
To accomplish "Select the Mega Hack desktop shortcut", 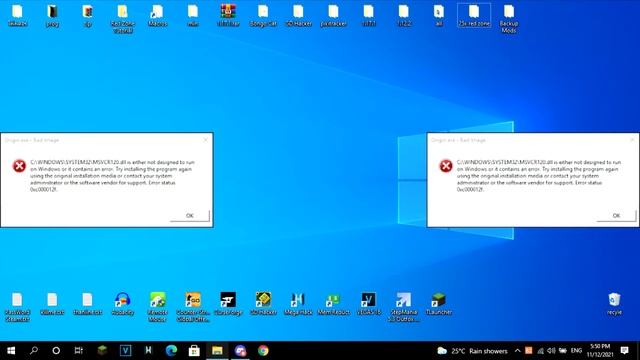I will click(x=298, y=304).
